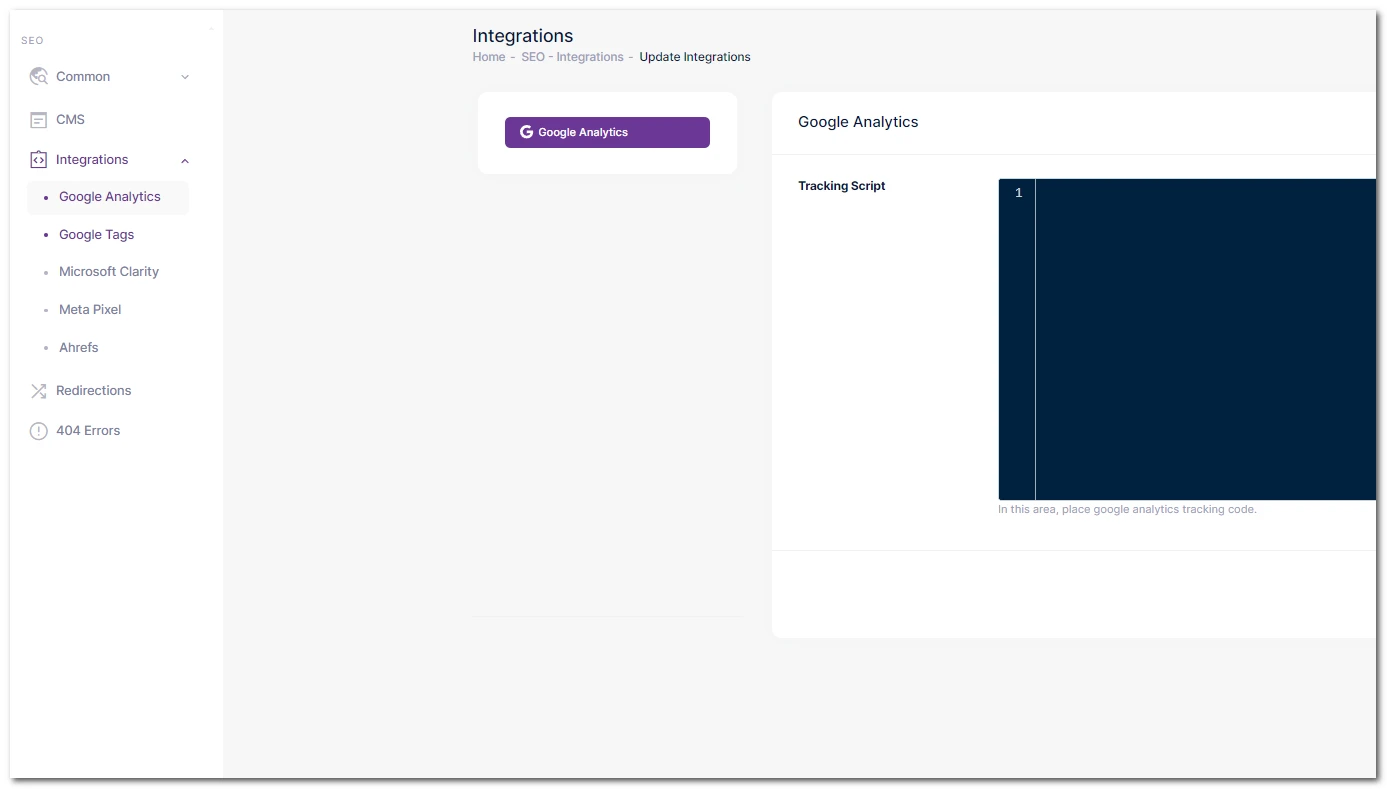This screenshot has width=1387, height=789.
Task: Open Microsoft Clarity integration
Action: click(108, 272)
